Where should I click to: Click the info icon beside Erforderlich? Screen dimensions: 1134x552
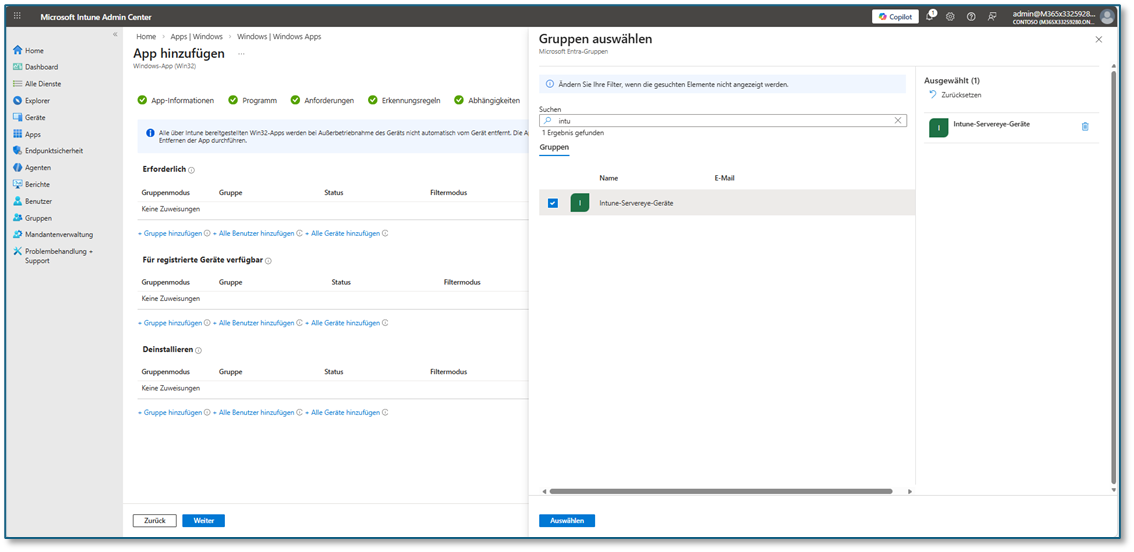click(x=192, y=170)
